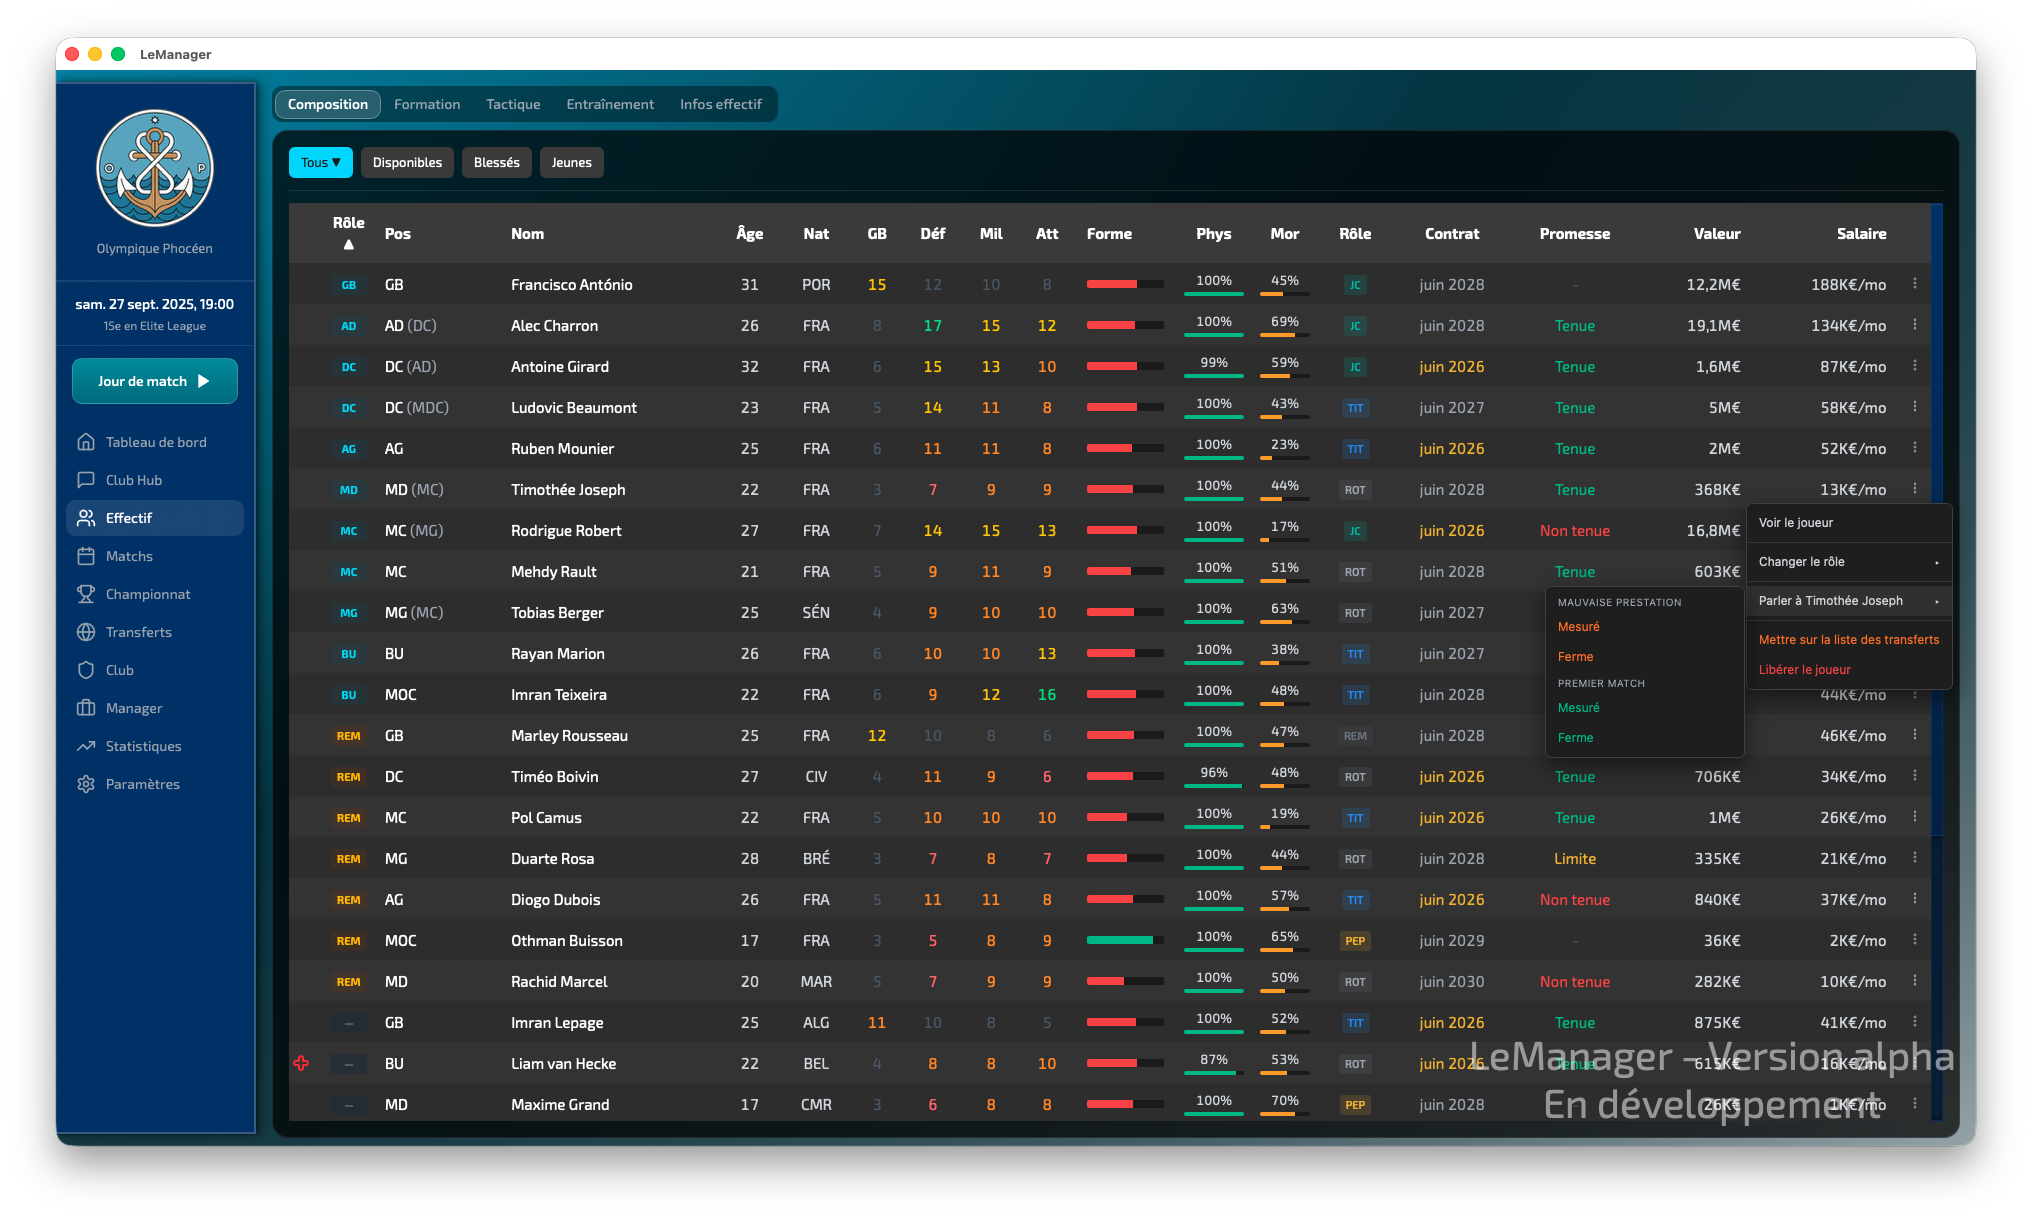Click the PEP role tag for Maxime Grand
2032x1220 pixels.
click(x=1355, y=1105)
